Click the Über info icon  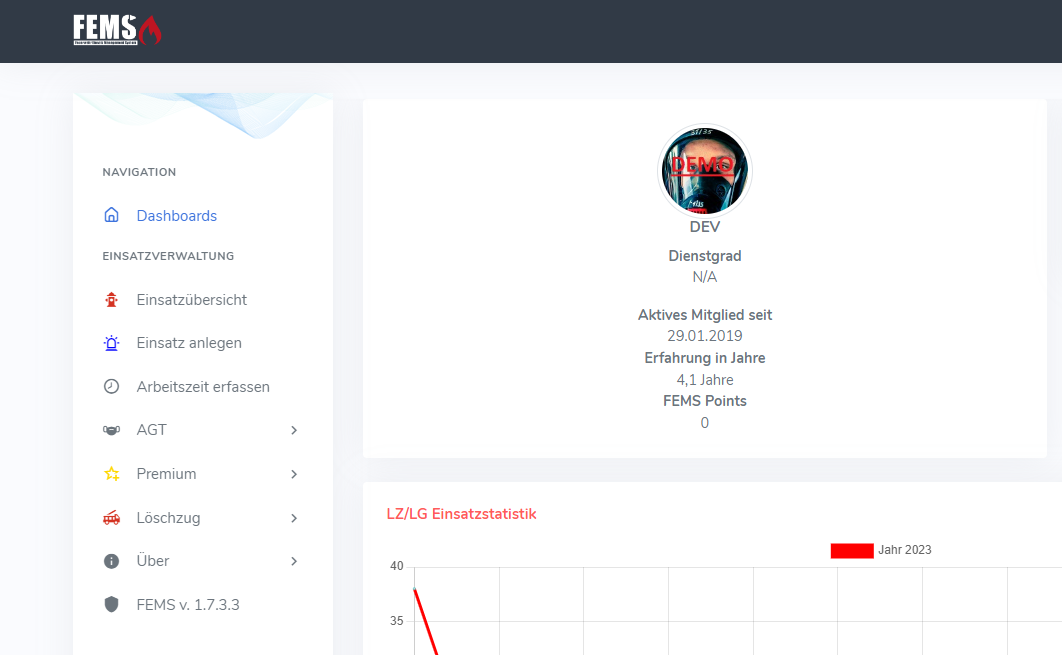point(111,561)
